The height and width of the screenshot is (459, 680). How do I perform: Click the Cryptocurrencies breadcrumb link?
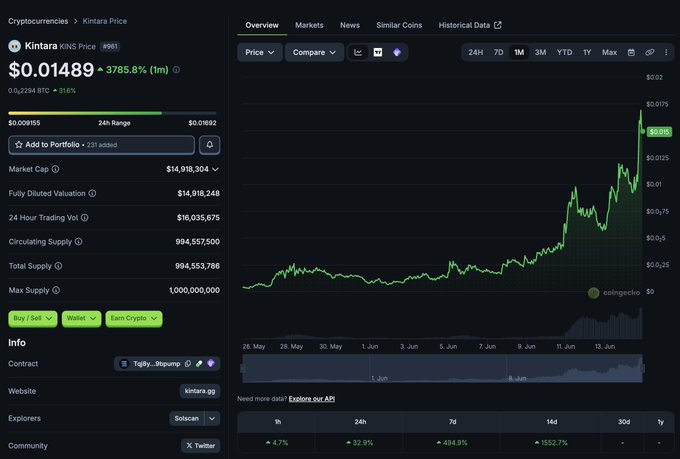[x=38, y=21]
